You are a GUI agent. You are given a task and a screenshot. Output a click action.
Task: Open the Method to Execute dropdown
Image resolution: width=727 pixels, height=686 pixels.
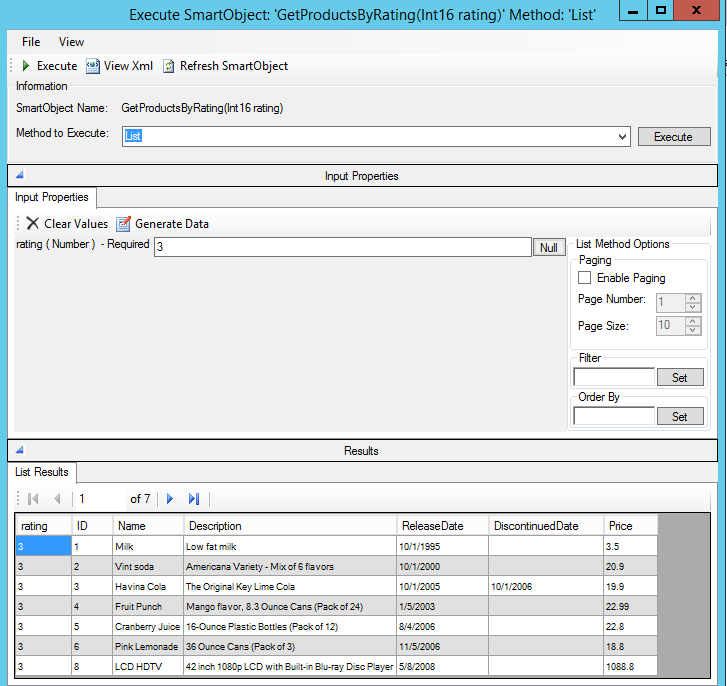622,136
